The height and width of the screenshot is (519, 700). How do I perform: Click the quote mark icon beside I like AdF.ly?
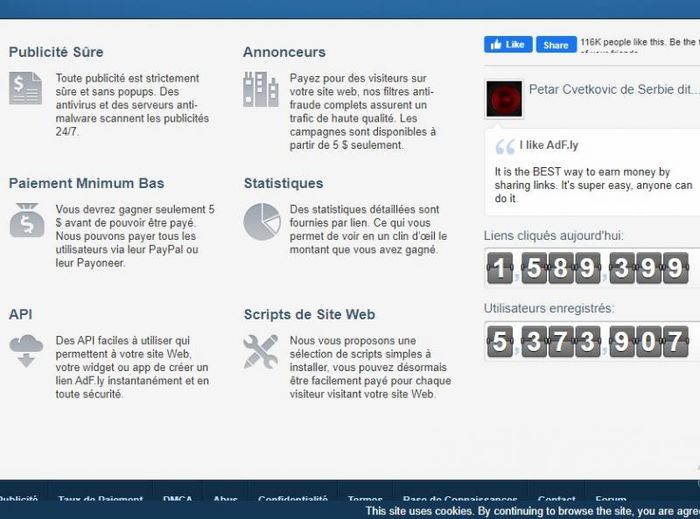pyautogui.click(x=505, y=146)
